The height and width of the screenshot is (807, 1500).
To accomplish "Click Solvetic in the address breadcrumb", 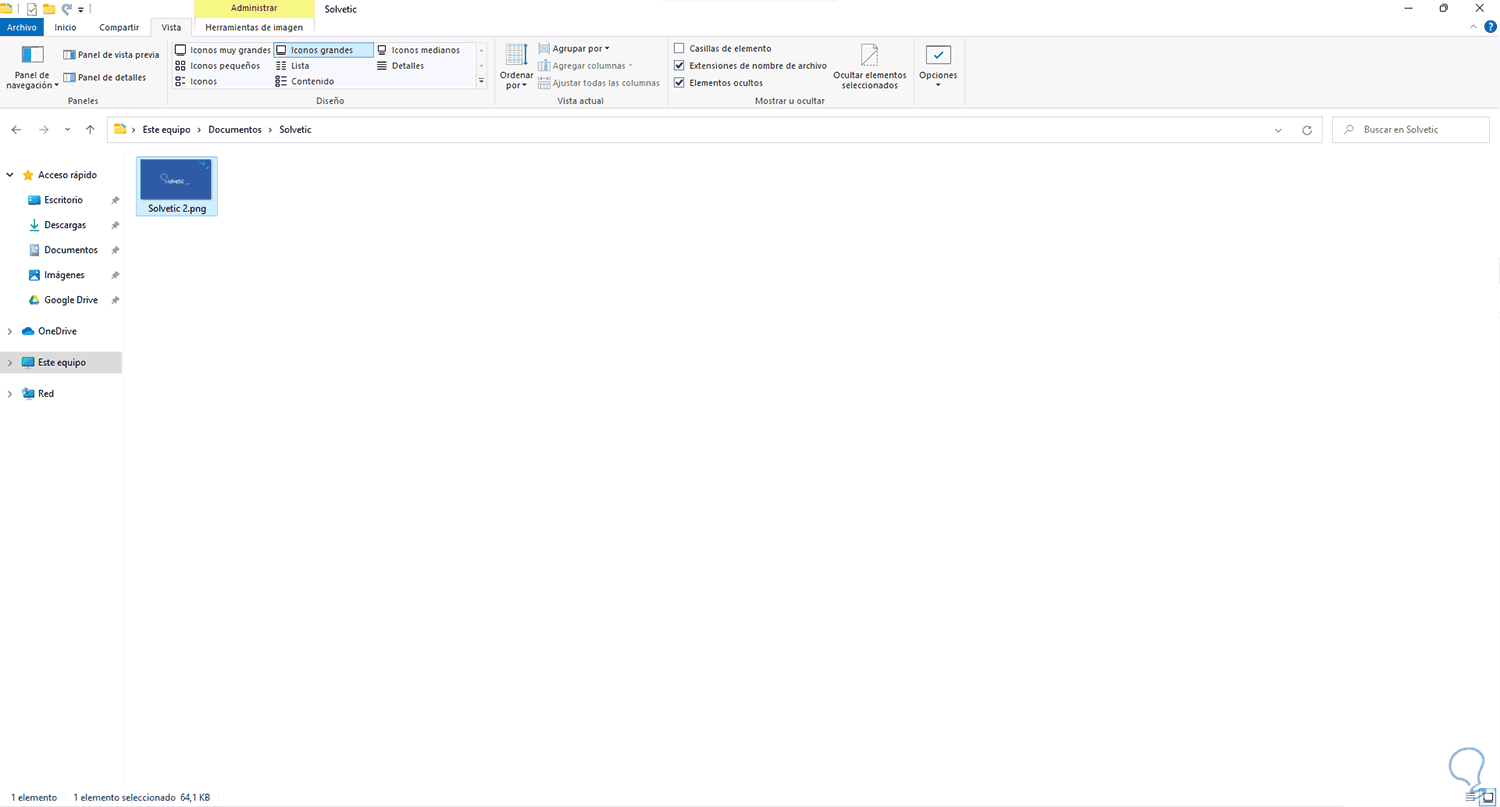I will point(295,130).
